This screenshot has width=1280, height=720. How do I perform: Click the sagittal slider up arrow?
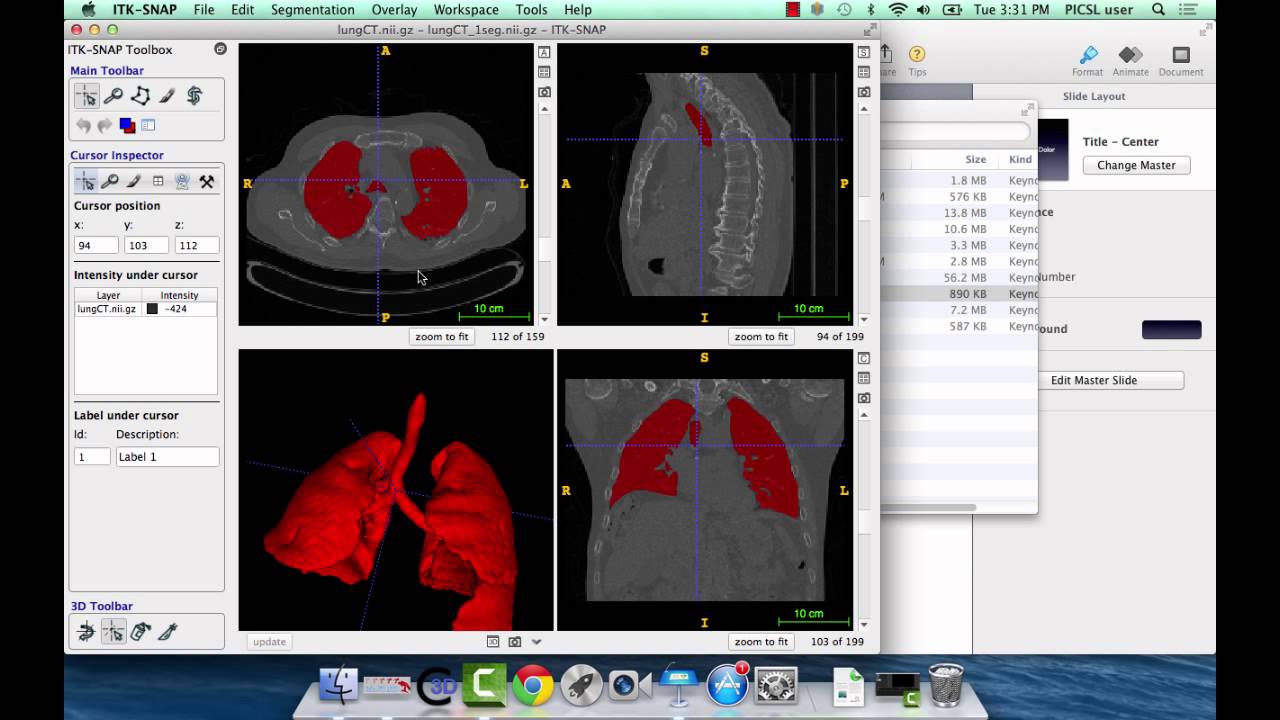point(864,108)
